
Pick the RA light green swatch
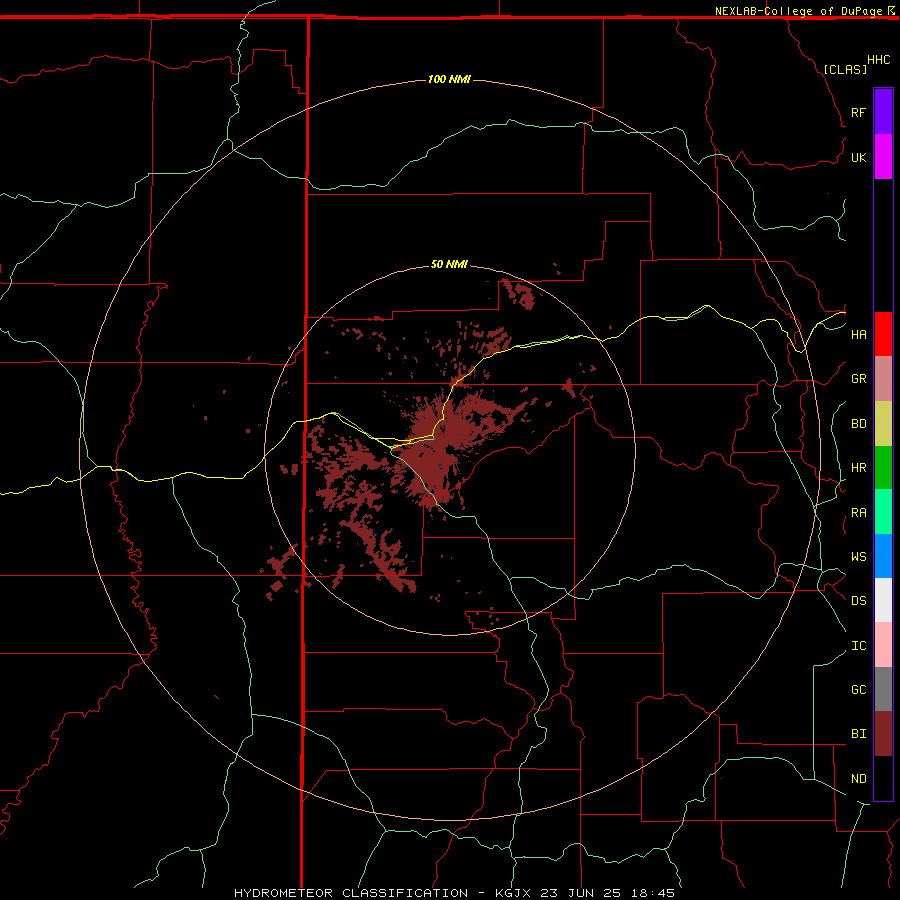[x=883, y=512]
